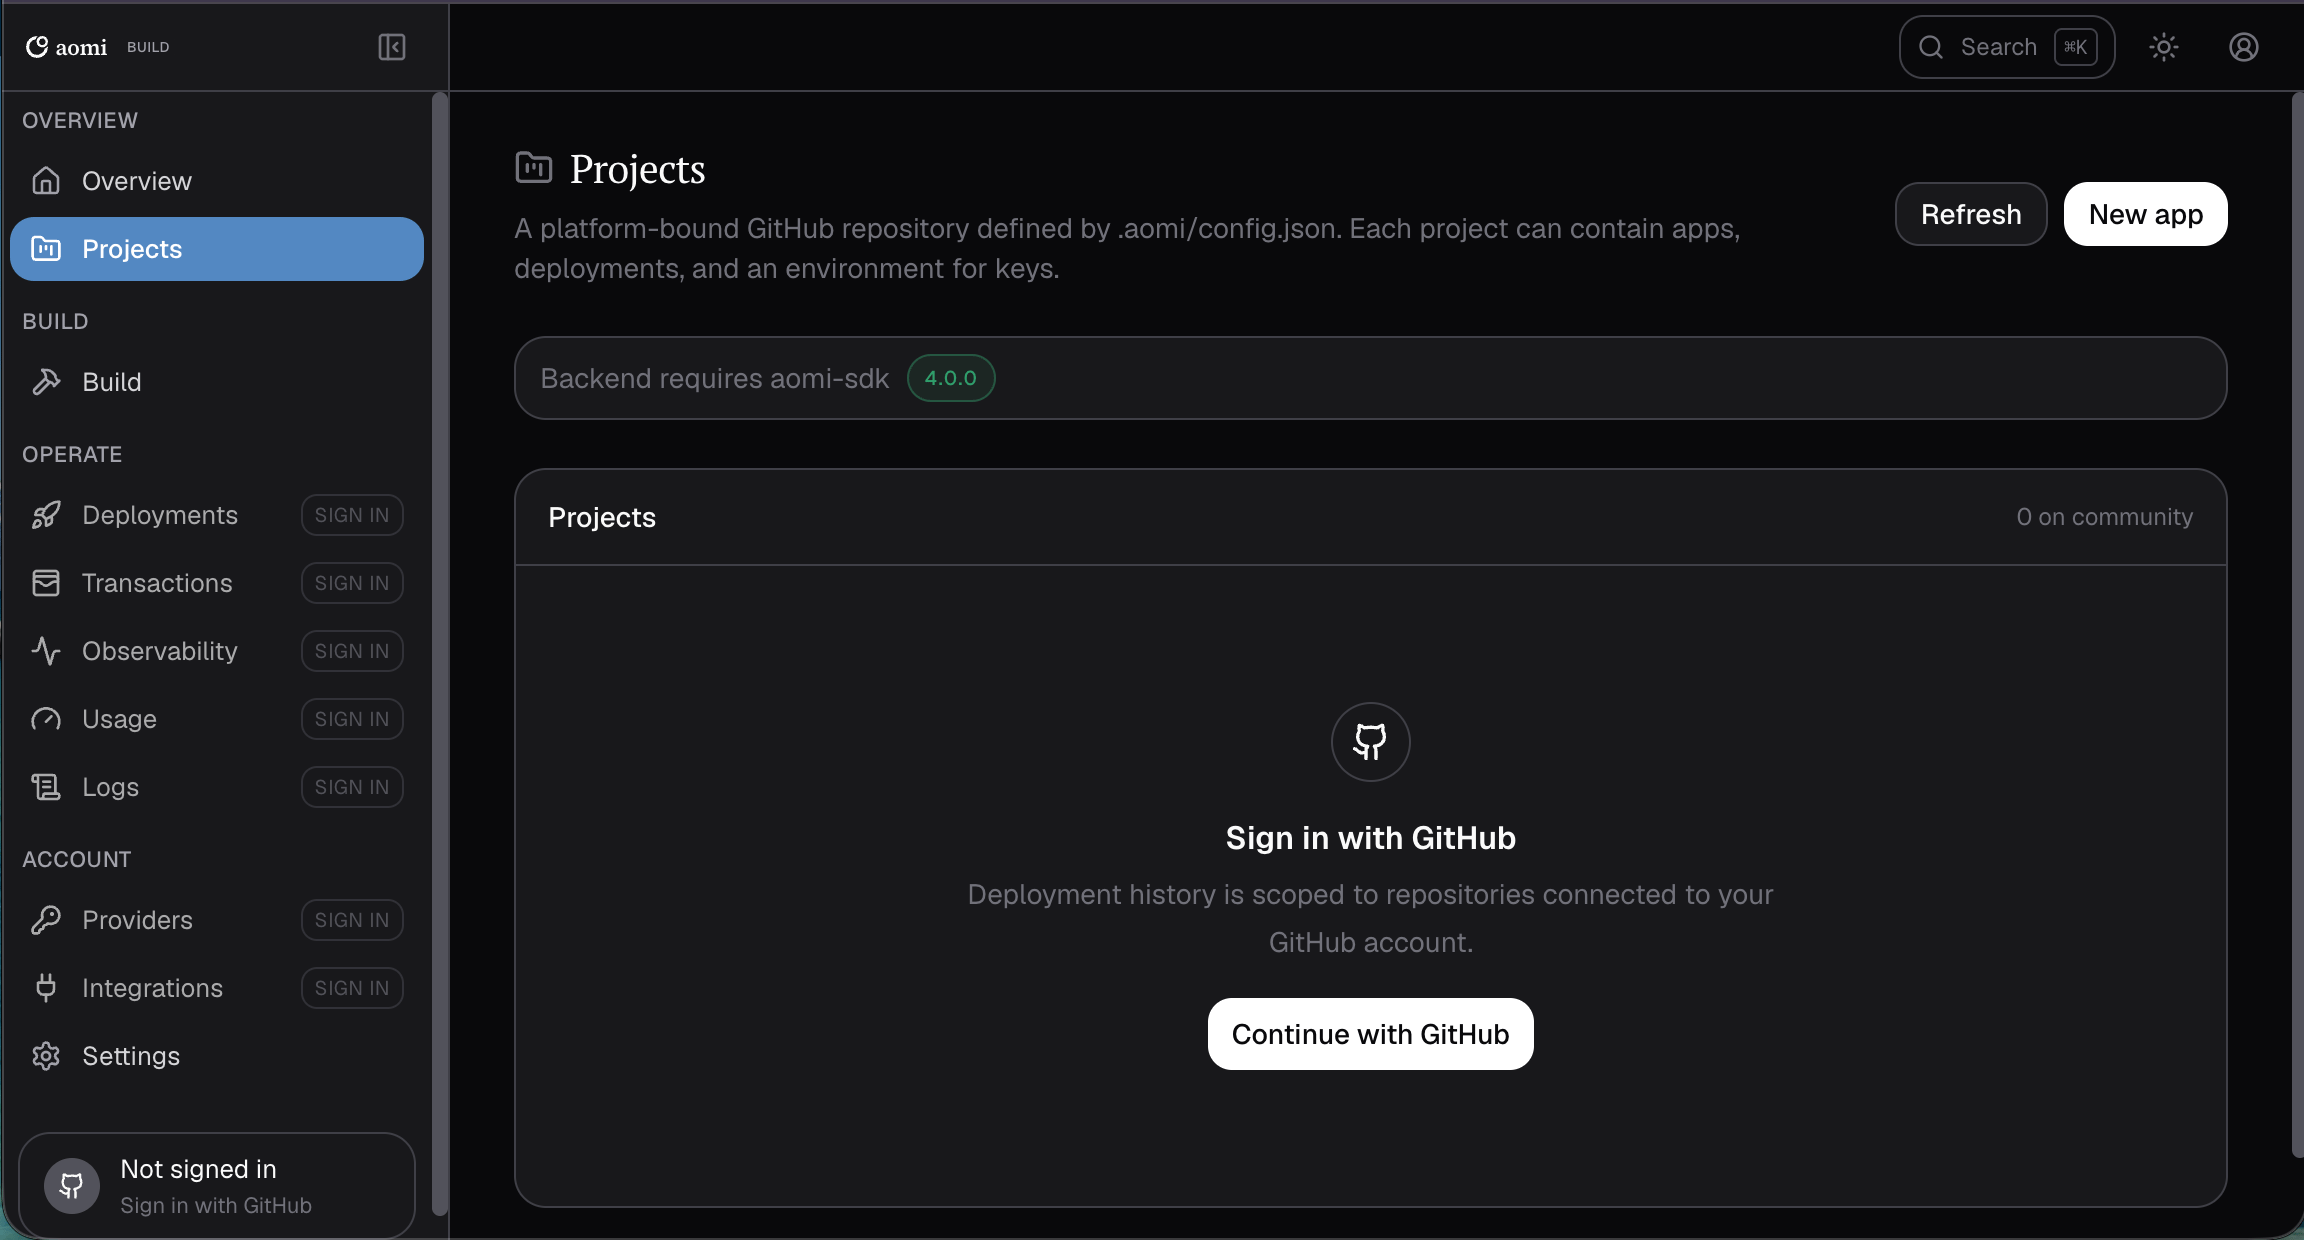Click the Refresh button
The height and width of the screenshot is (1240, 2304).
(1971, 214)
